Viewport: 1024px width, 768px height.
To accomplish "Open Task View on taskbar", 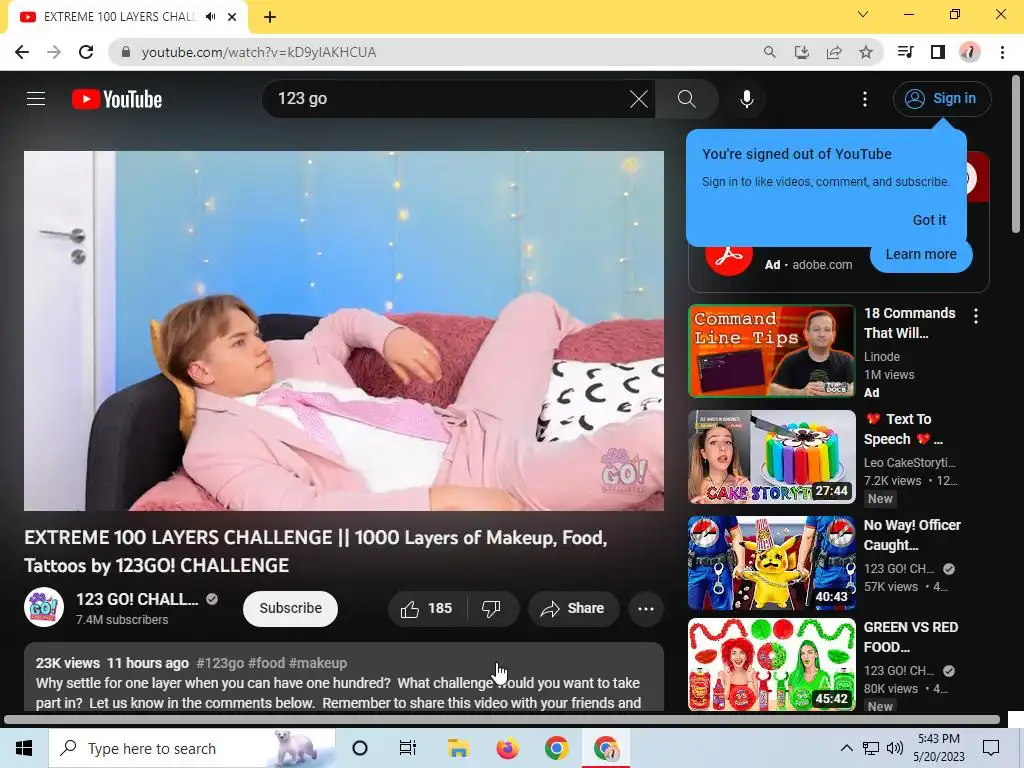I will [x=408, y=748].
